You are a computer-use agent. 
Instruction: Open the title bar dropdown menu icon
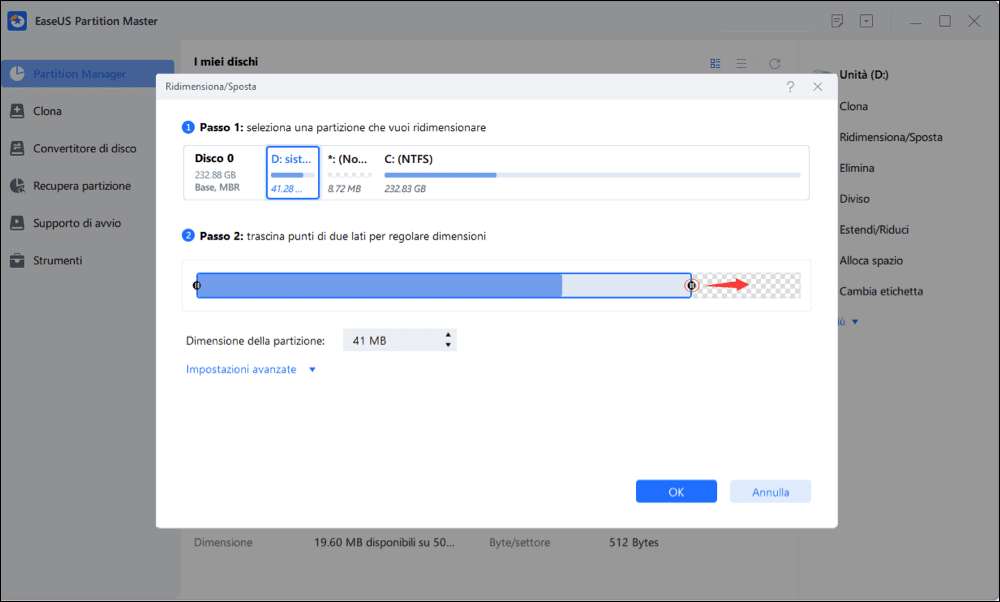point(866,21)
